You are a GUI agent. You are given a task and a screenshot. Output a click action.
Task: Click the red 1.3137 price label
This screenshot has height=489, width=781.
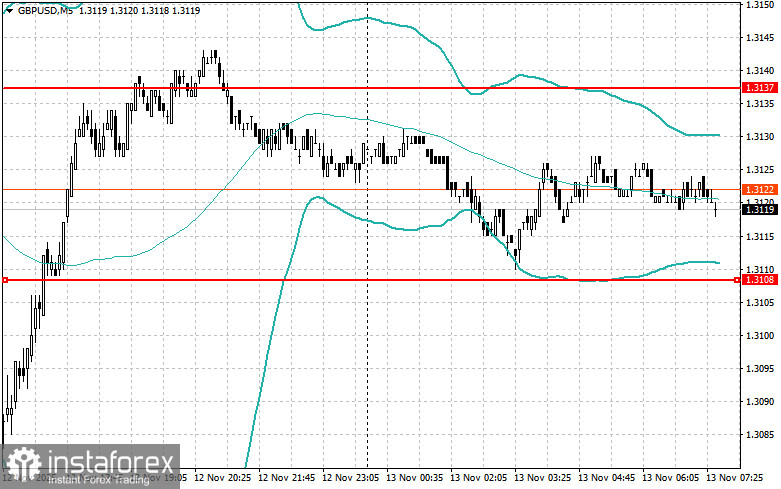coord(760,88)
